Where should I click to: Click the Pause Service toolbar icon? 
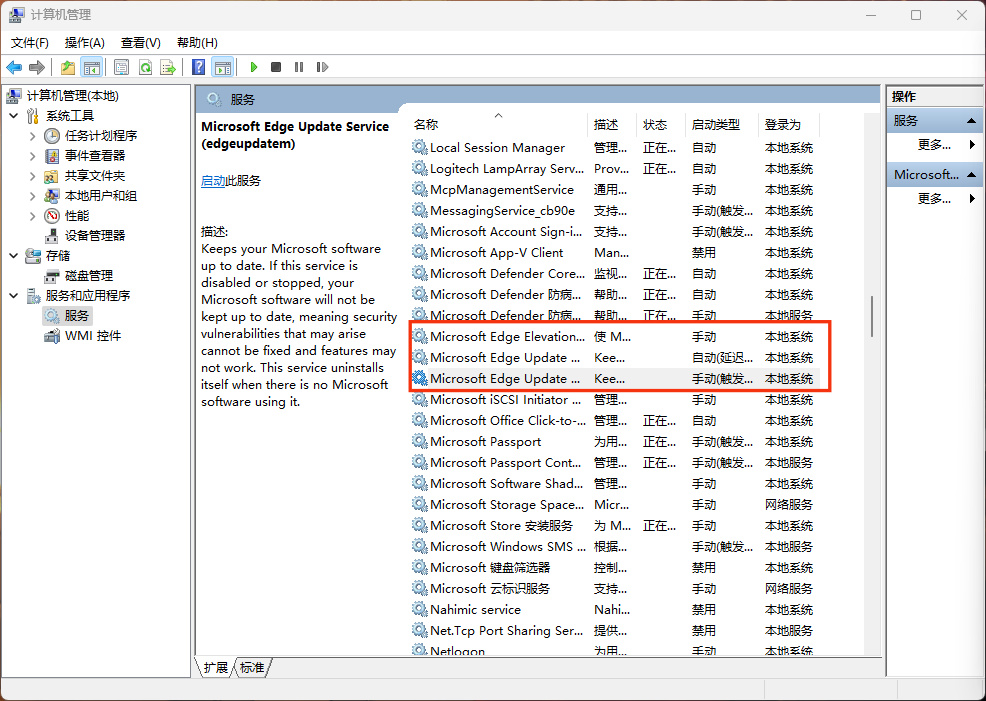point(299,67)
